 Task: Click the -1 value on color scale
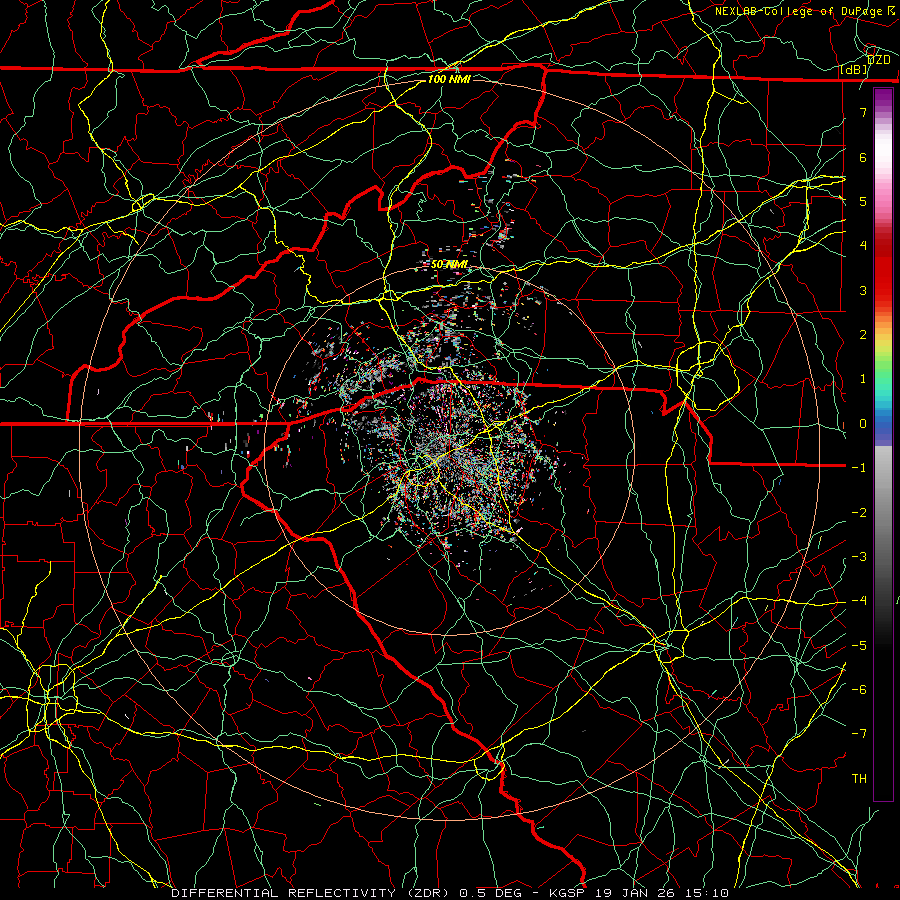point(859,468)
